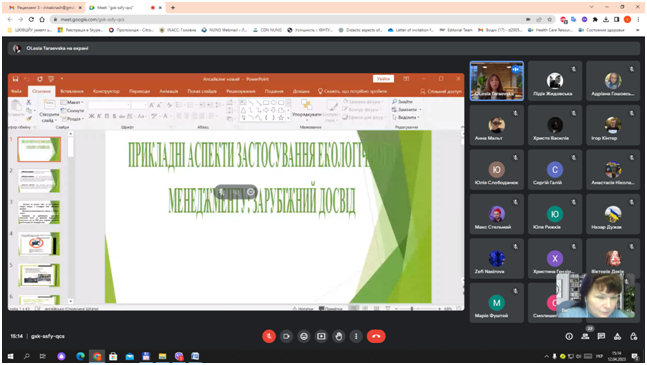The image size is (647, 365).
Task: Select OLesia Taraevska's video tile
Action: coord(497,81)
